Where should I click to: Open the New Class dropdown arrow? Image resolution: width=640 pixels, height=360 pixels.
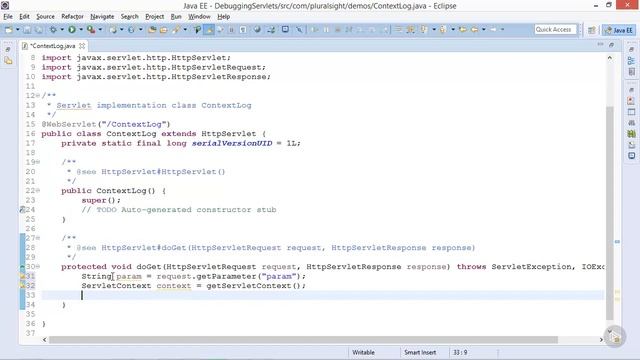140,30
